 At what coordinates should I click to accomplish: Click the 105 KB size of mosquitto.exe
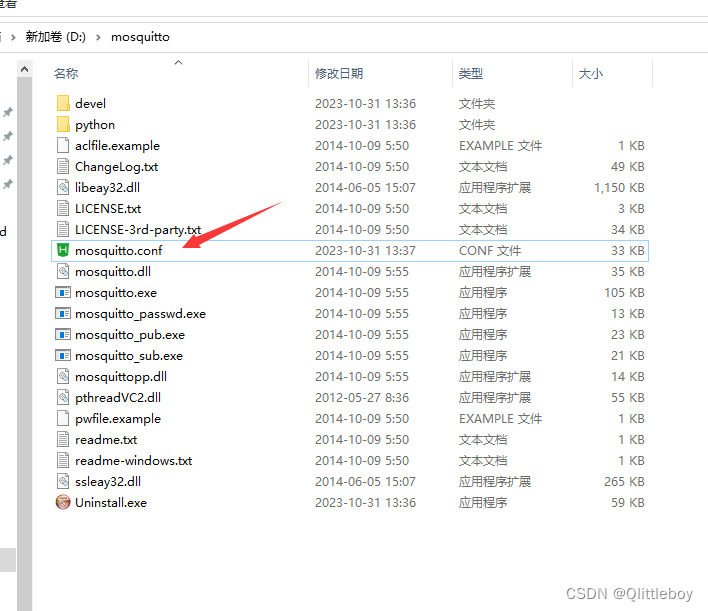pos(624,293)
